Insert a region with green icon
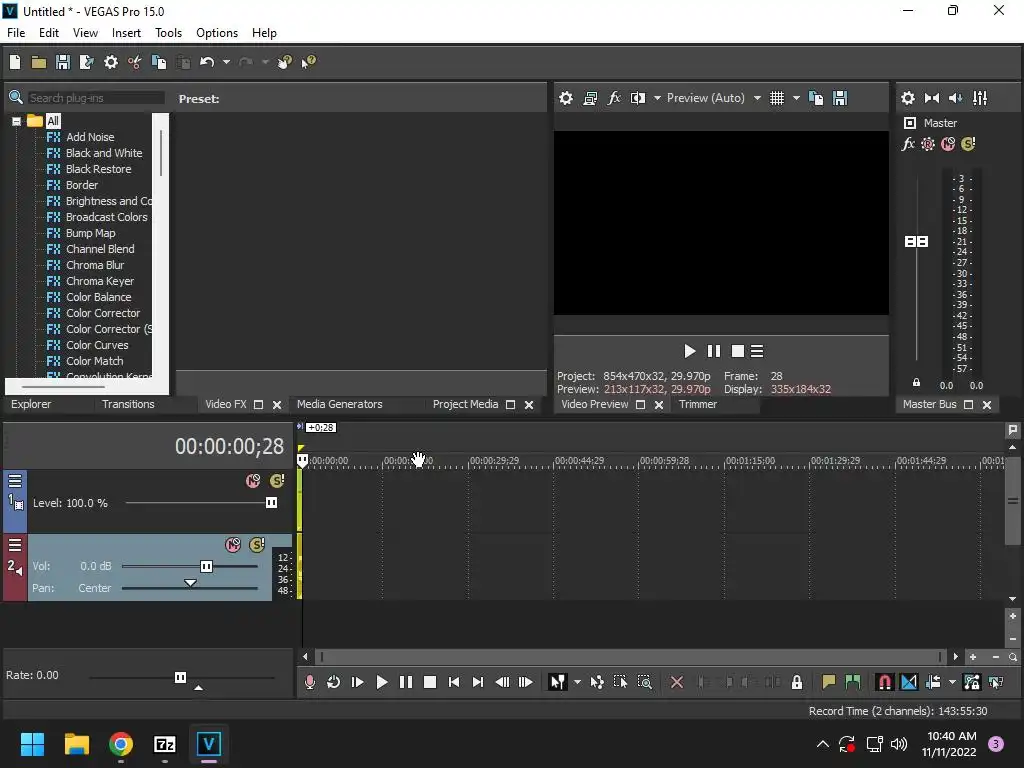Screen dimensions: 1024x768 [x=852, y=682]
